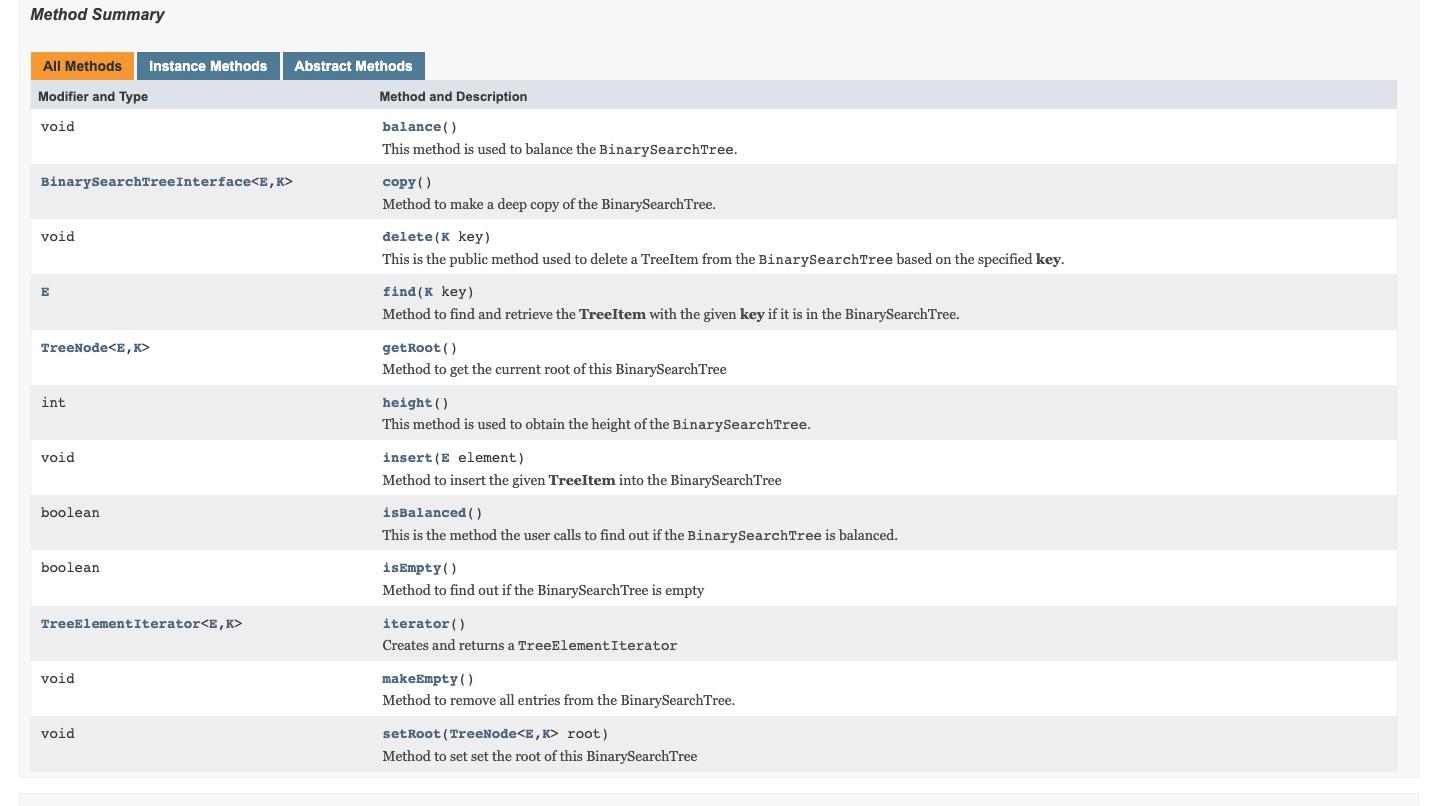Open the isBalanced() method documentation
This screenshot has height=806, width=1438.
point(423,512)
